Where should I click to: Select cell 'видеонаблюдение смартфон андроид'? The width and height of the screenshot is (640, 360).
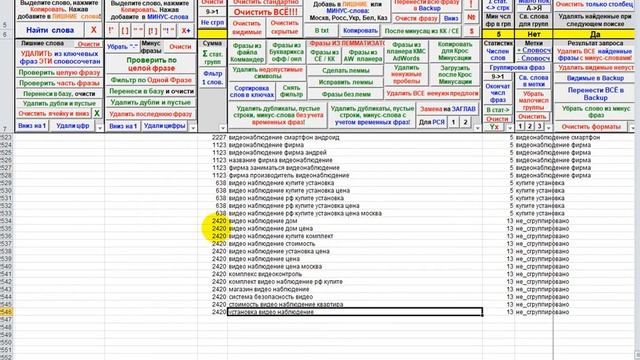(355, 138)
